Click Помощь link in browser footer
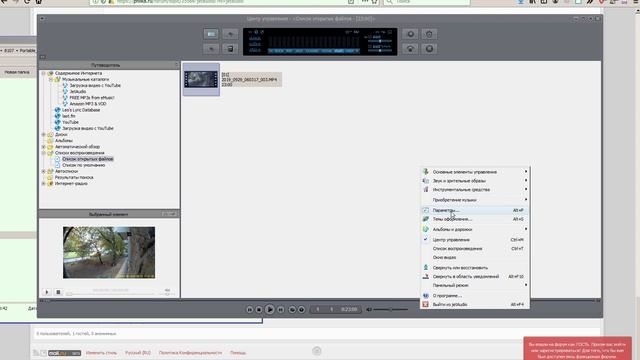This screenshot has width=640, height=360. click(x=238, y=353)
